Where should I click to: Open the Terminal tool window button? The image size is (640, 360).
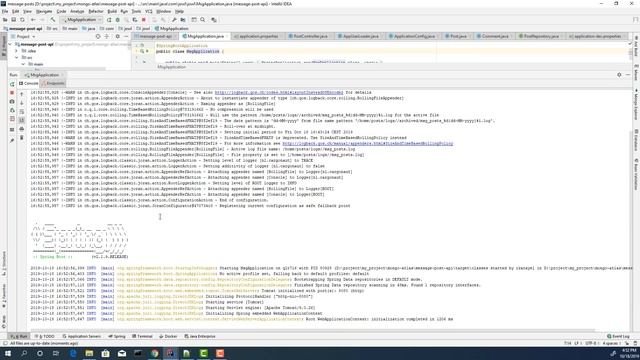(x=142, y=336)
